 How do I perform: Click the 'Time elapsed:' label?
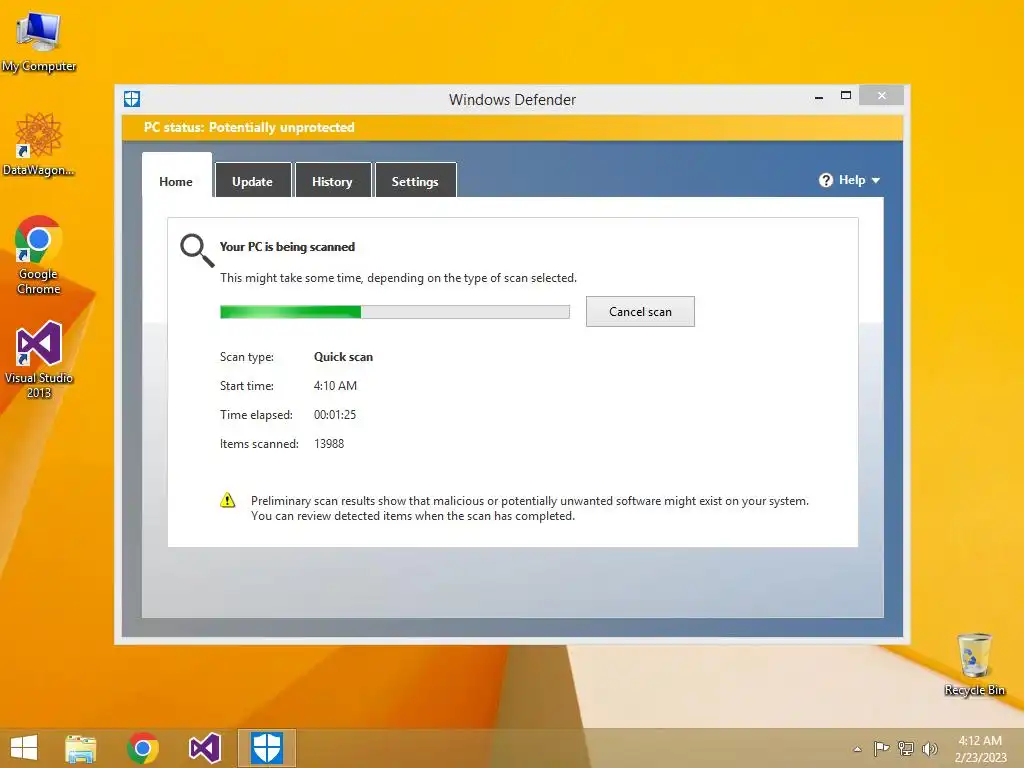256,415
